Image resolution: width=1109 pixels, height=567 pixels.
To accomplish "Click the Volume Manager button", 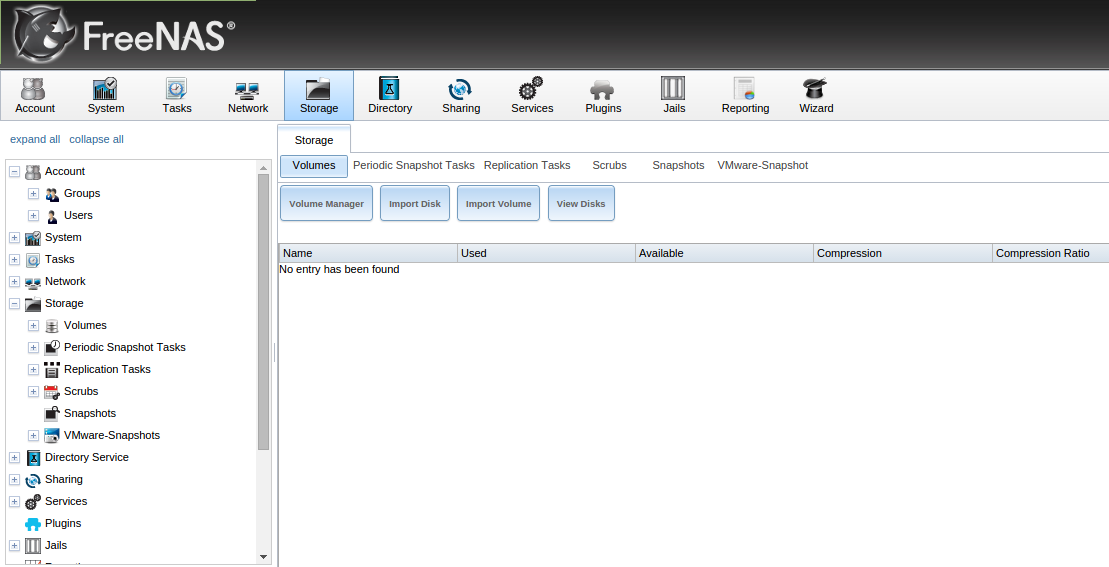I will pyautogui.click(x=326, y=204).
